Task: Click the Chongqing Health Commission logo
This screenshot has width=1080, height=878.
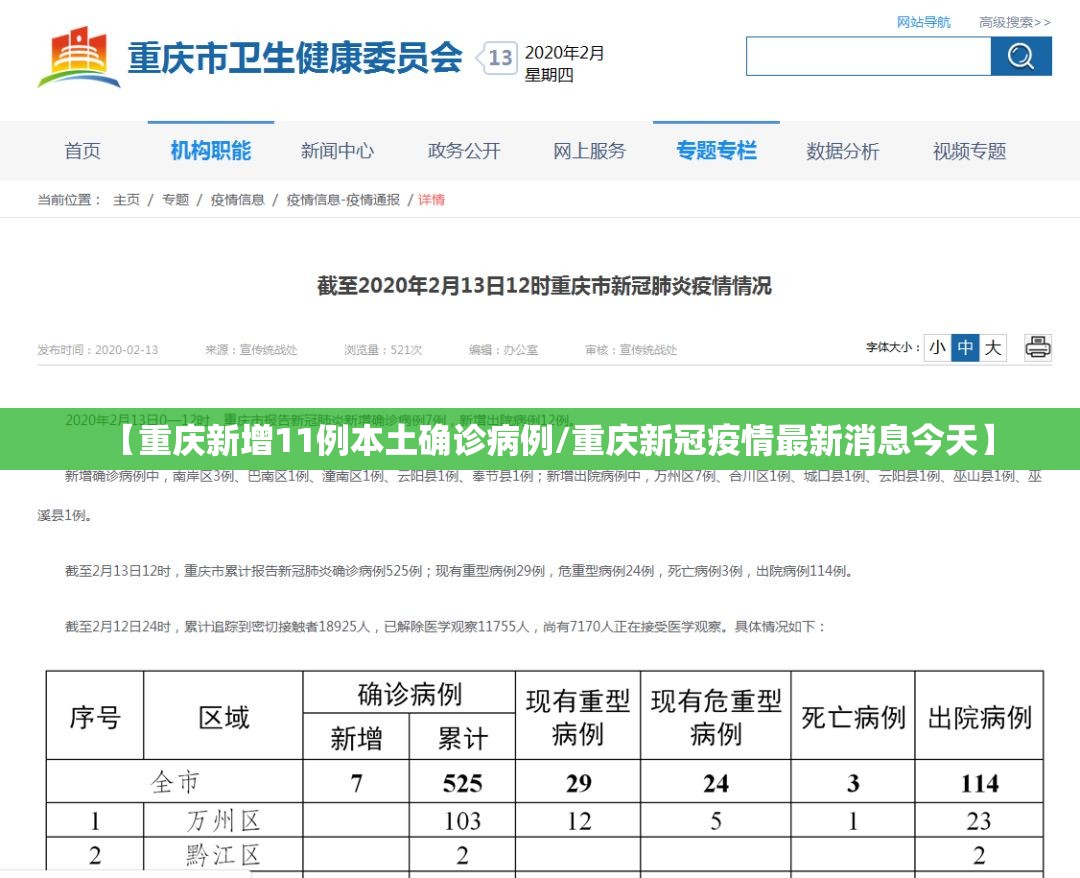Action: point(79,57)
